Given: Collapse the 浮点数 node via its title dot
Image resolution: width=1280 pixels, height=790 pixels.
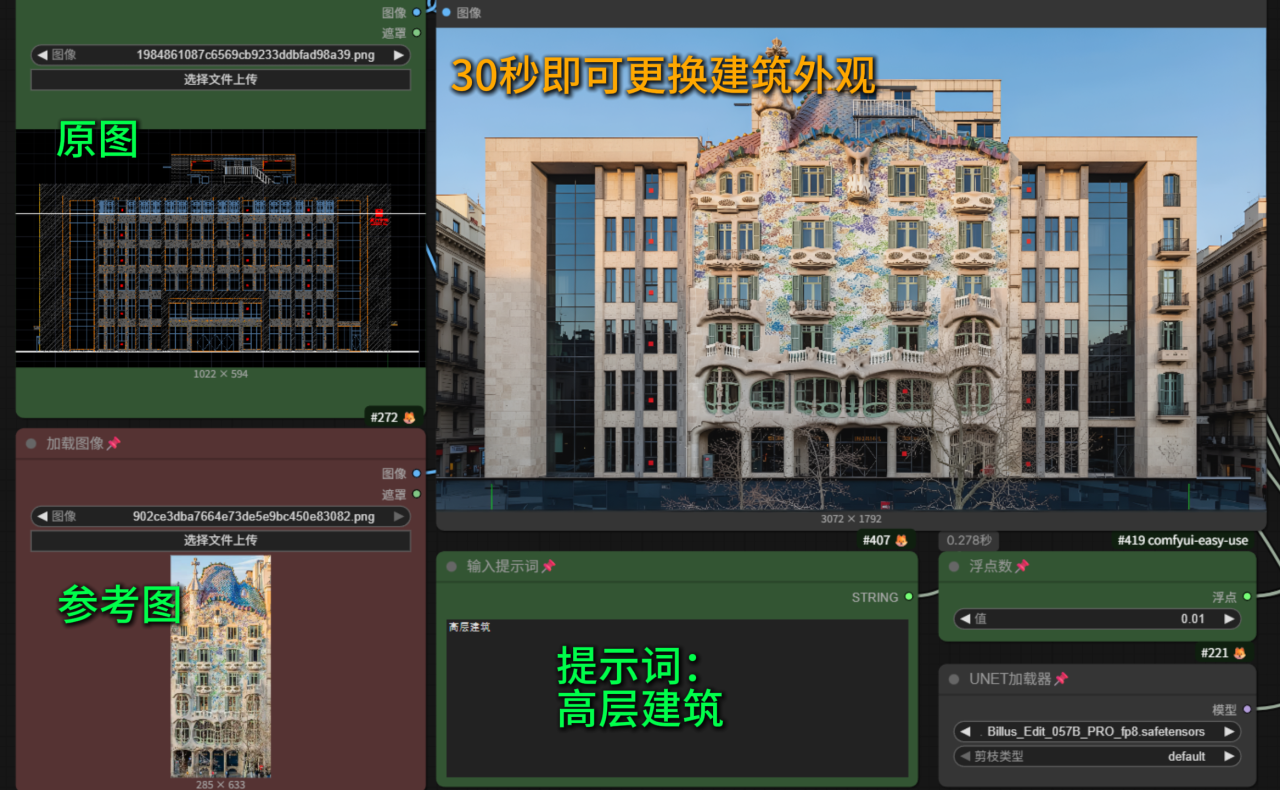Looking at the screenshot, I should [954, 566].
